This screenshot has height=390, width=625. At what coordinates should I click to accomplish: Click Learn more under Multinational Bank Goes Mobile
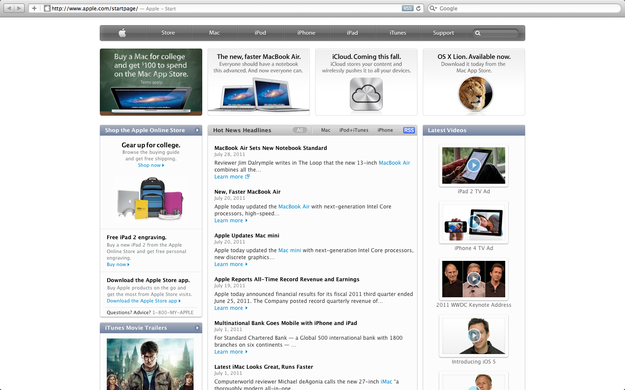pyautogui.click(x=230, y=352)
